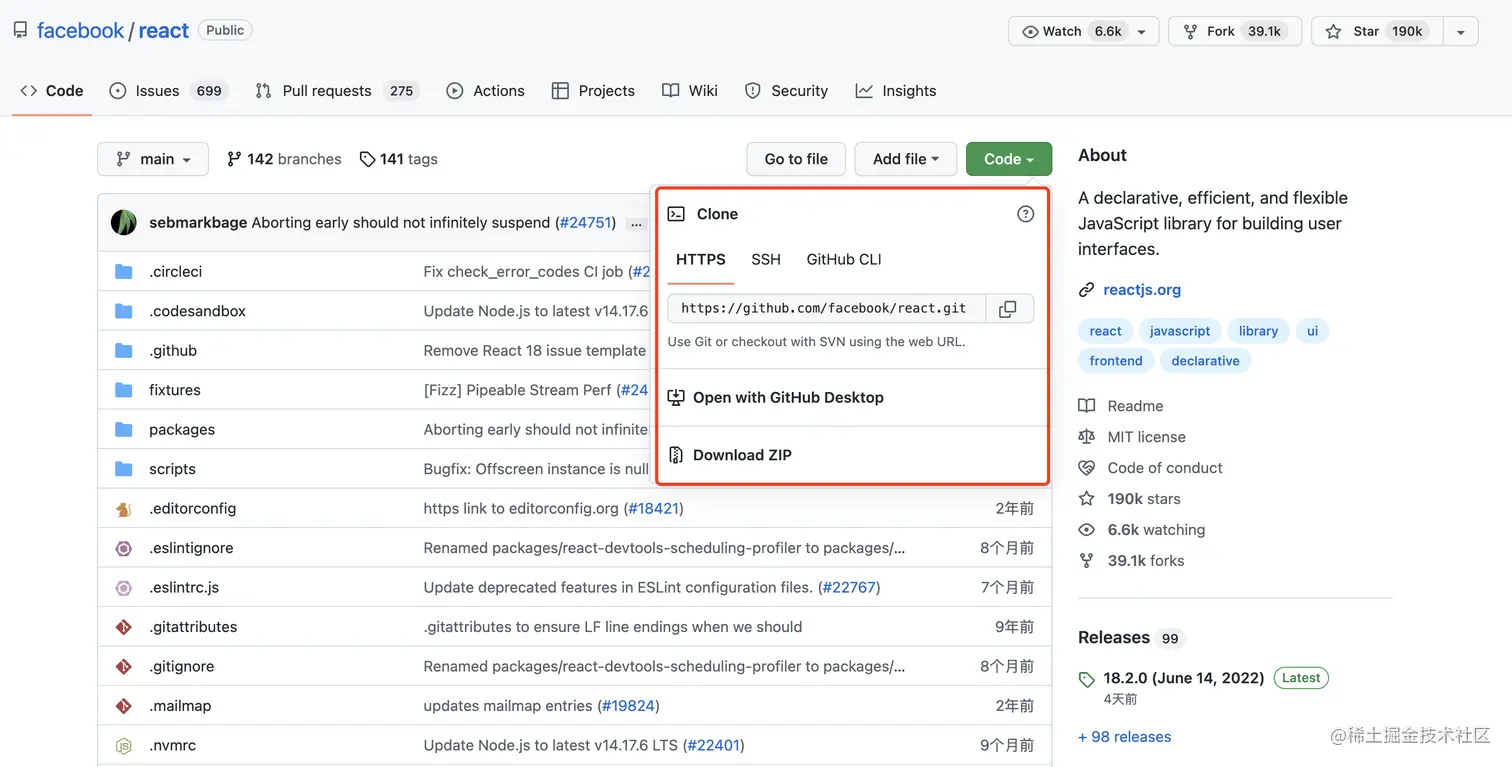Select the HTTPS clone tab
Image resolution: width=1512 pixels, height=767 pixels.
[x=701, y=260]
